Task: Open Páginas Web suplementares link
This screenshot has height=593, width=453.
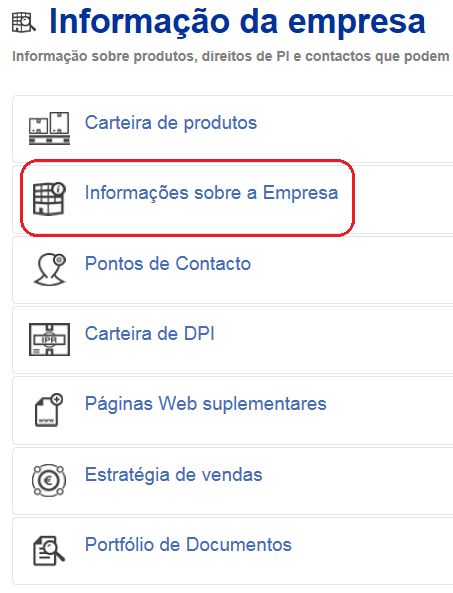Action: pos(205,404)
